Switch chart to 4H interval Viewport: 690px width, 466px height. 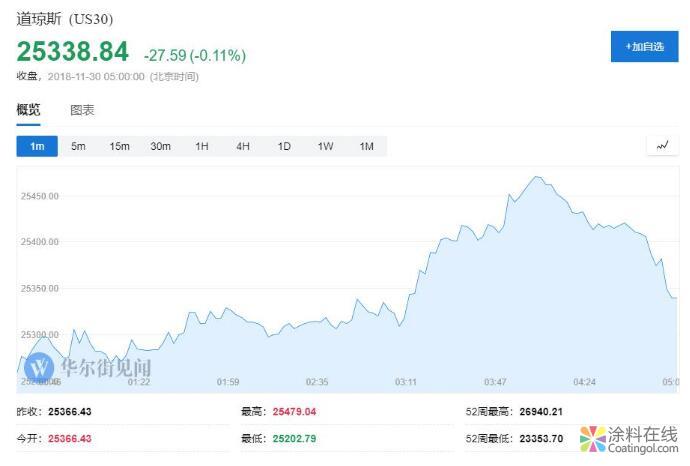point(243,147)
